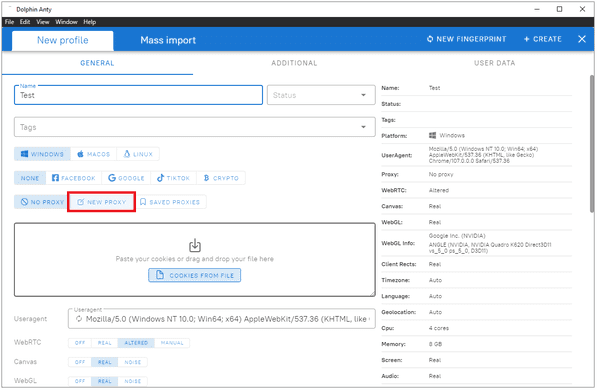Click the New Fingerprint refresh icon

[x=430, y=39]
